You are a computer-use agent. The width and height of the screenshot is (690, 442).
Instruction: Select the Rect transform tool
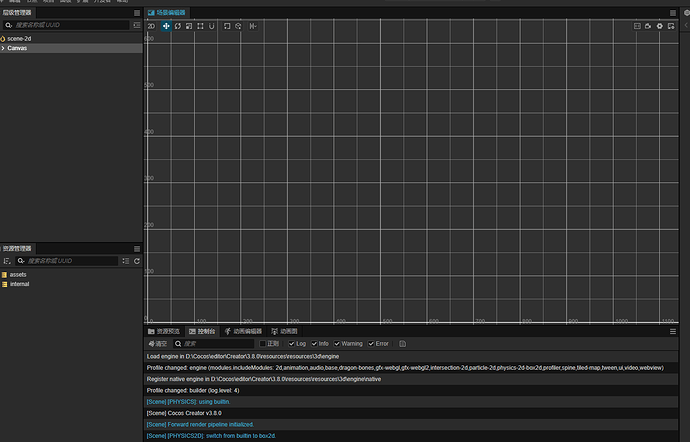[x=200, y=26]
